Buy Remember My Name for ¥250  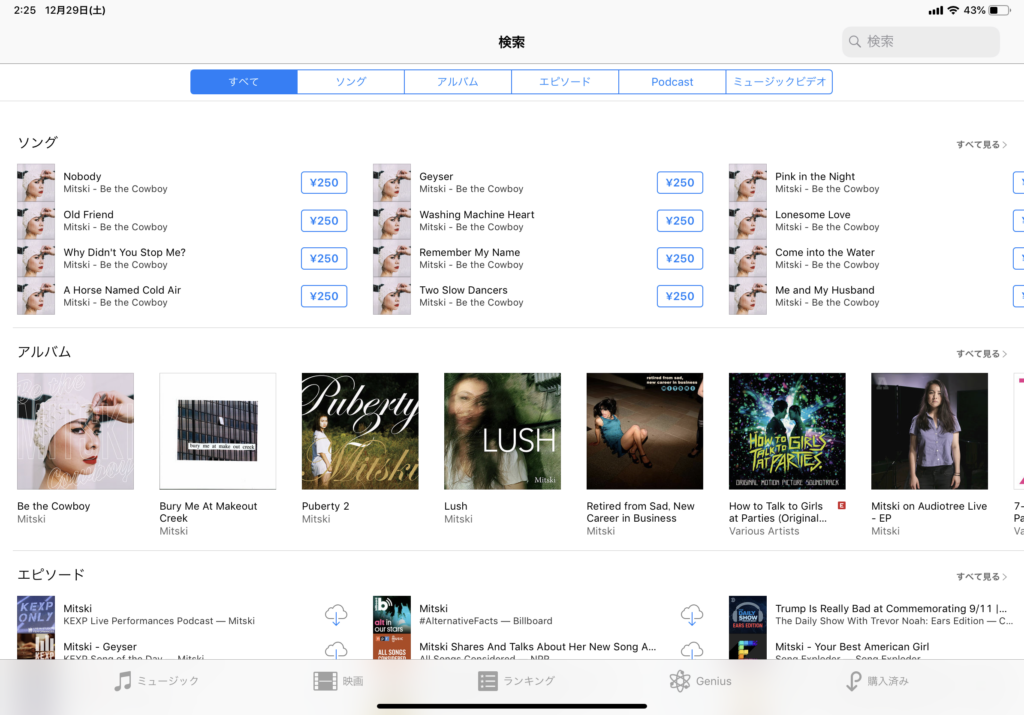680,259
